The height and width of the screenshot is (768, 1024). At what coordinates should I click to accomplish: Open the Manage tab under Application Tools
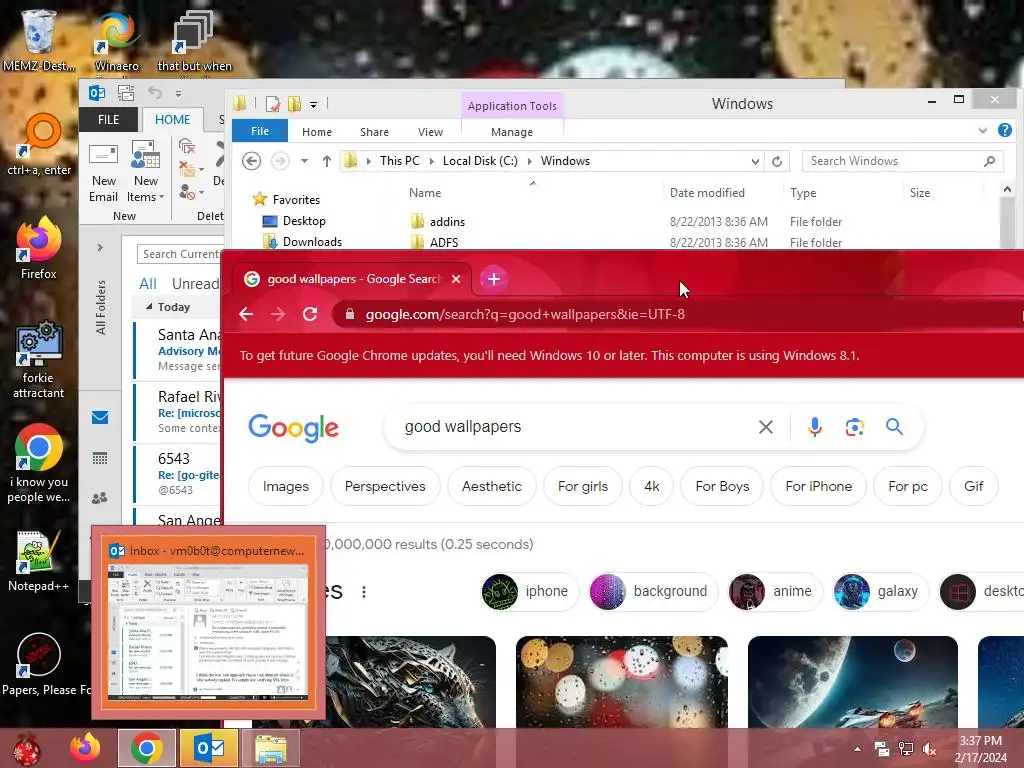point(512,132)
